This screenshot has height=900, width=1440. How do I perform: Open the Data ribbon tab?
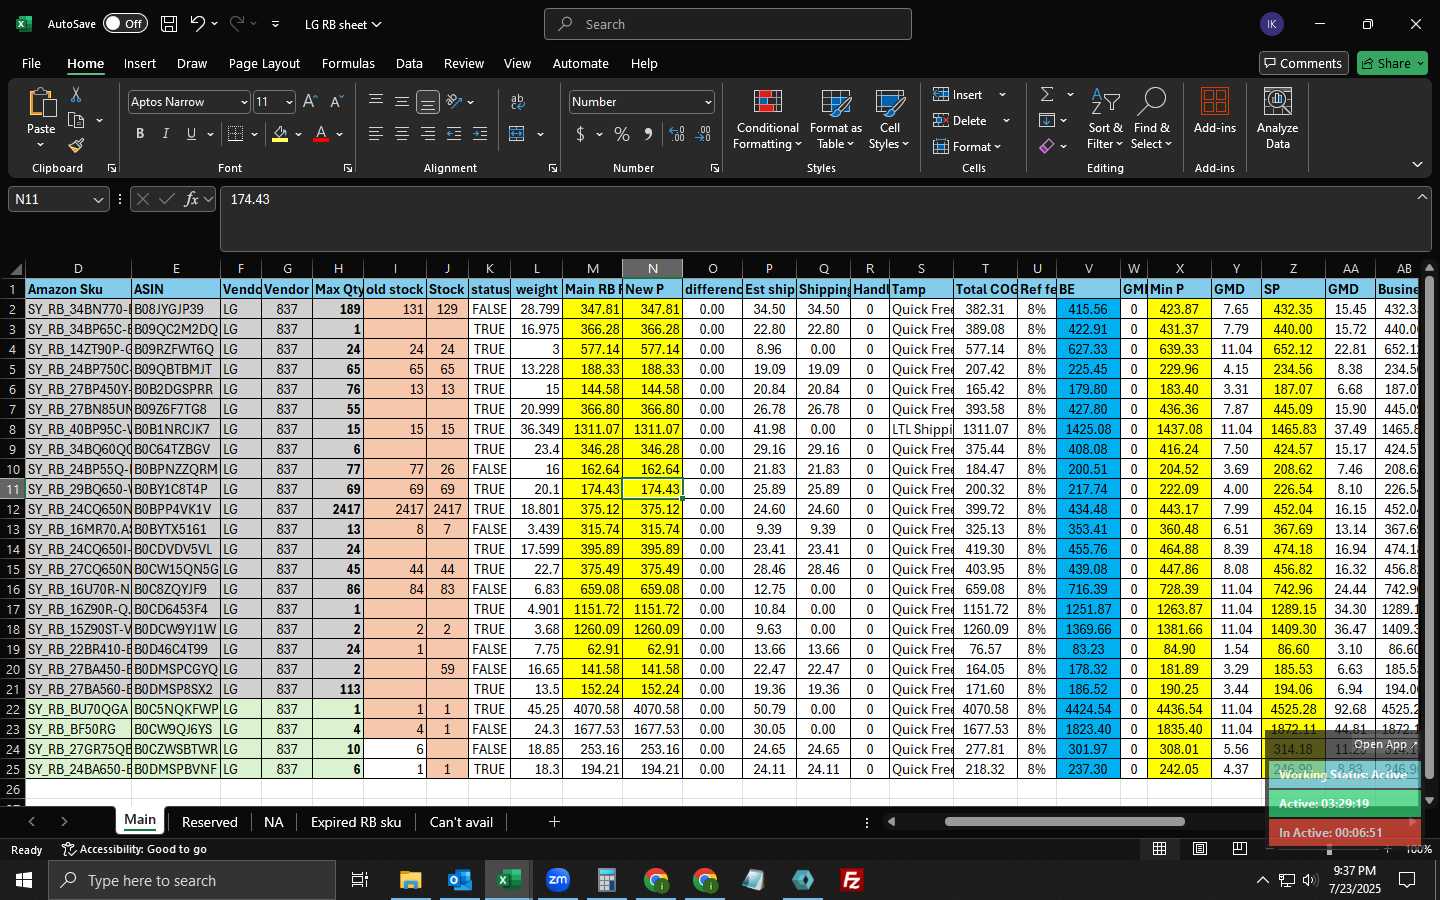pos(409,63)
